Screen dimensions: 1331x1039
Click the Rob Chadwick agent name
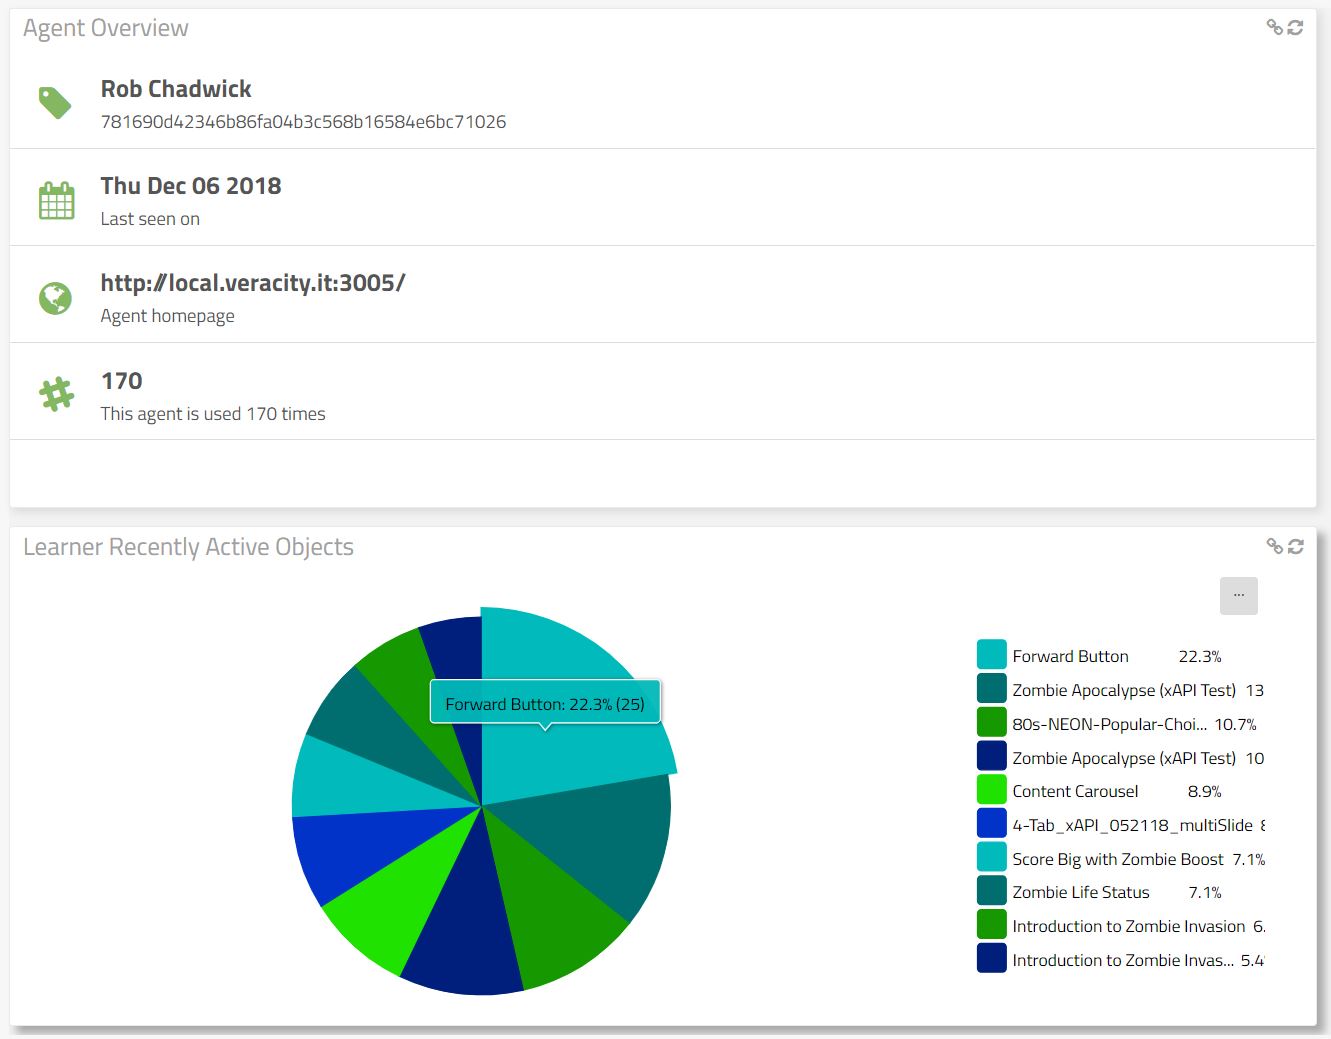(176, 89)
